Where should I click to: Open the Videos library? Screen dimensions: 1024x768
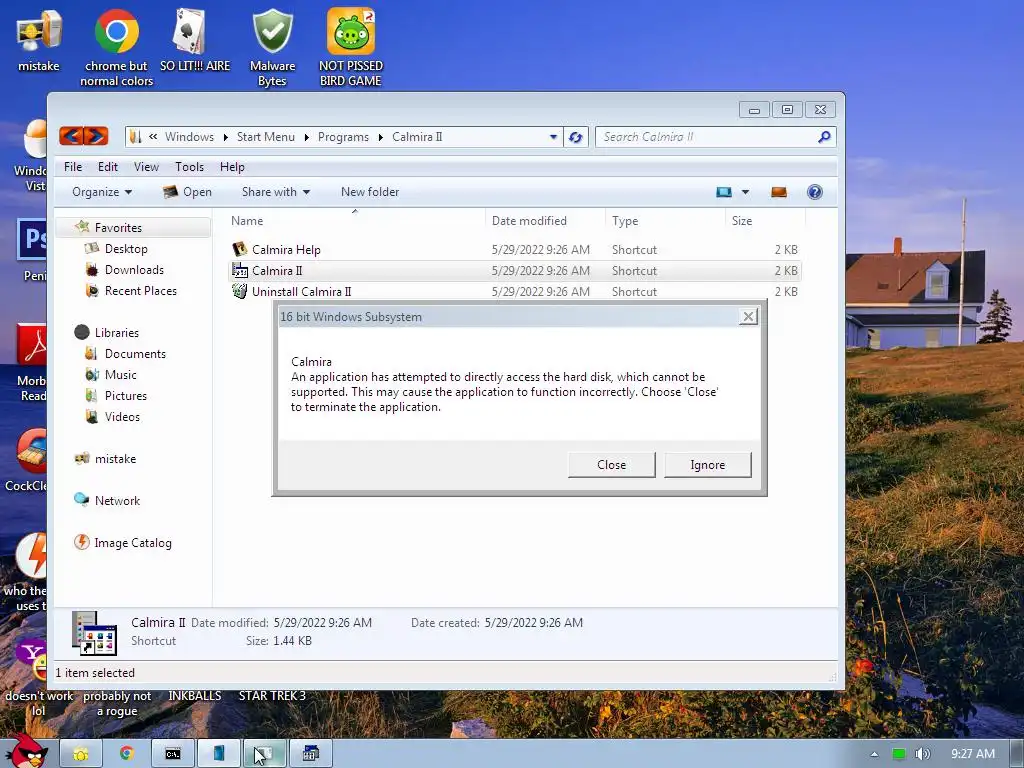coord(122,416)
